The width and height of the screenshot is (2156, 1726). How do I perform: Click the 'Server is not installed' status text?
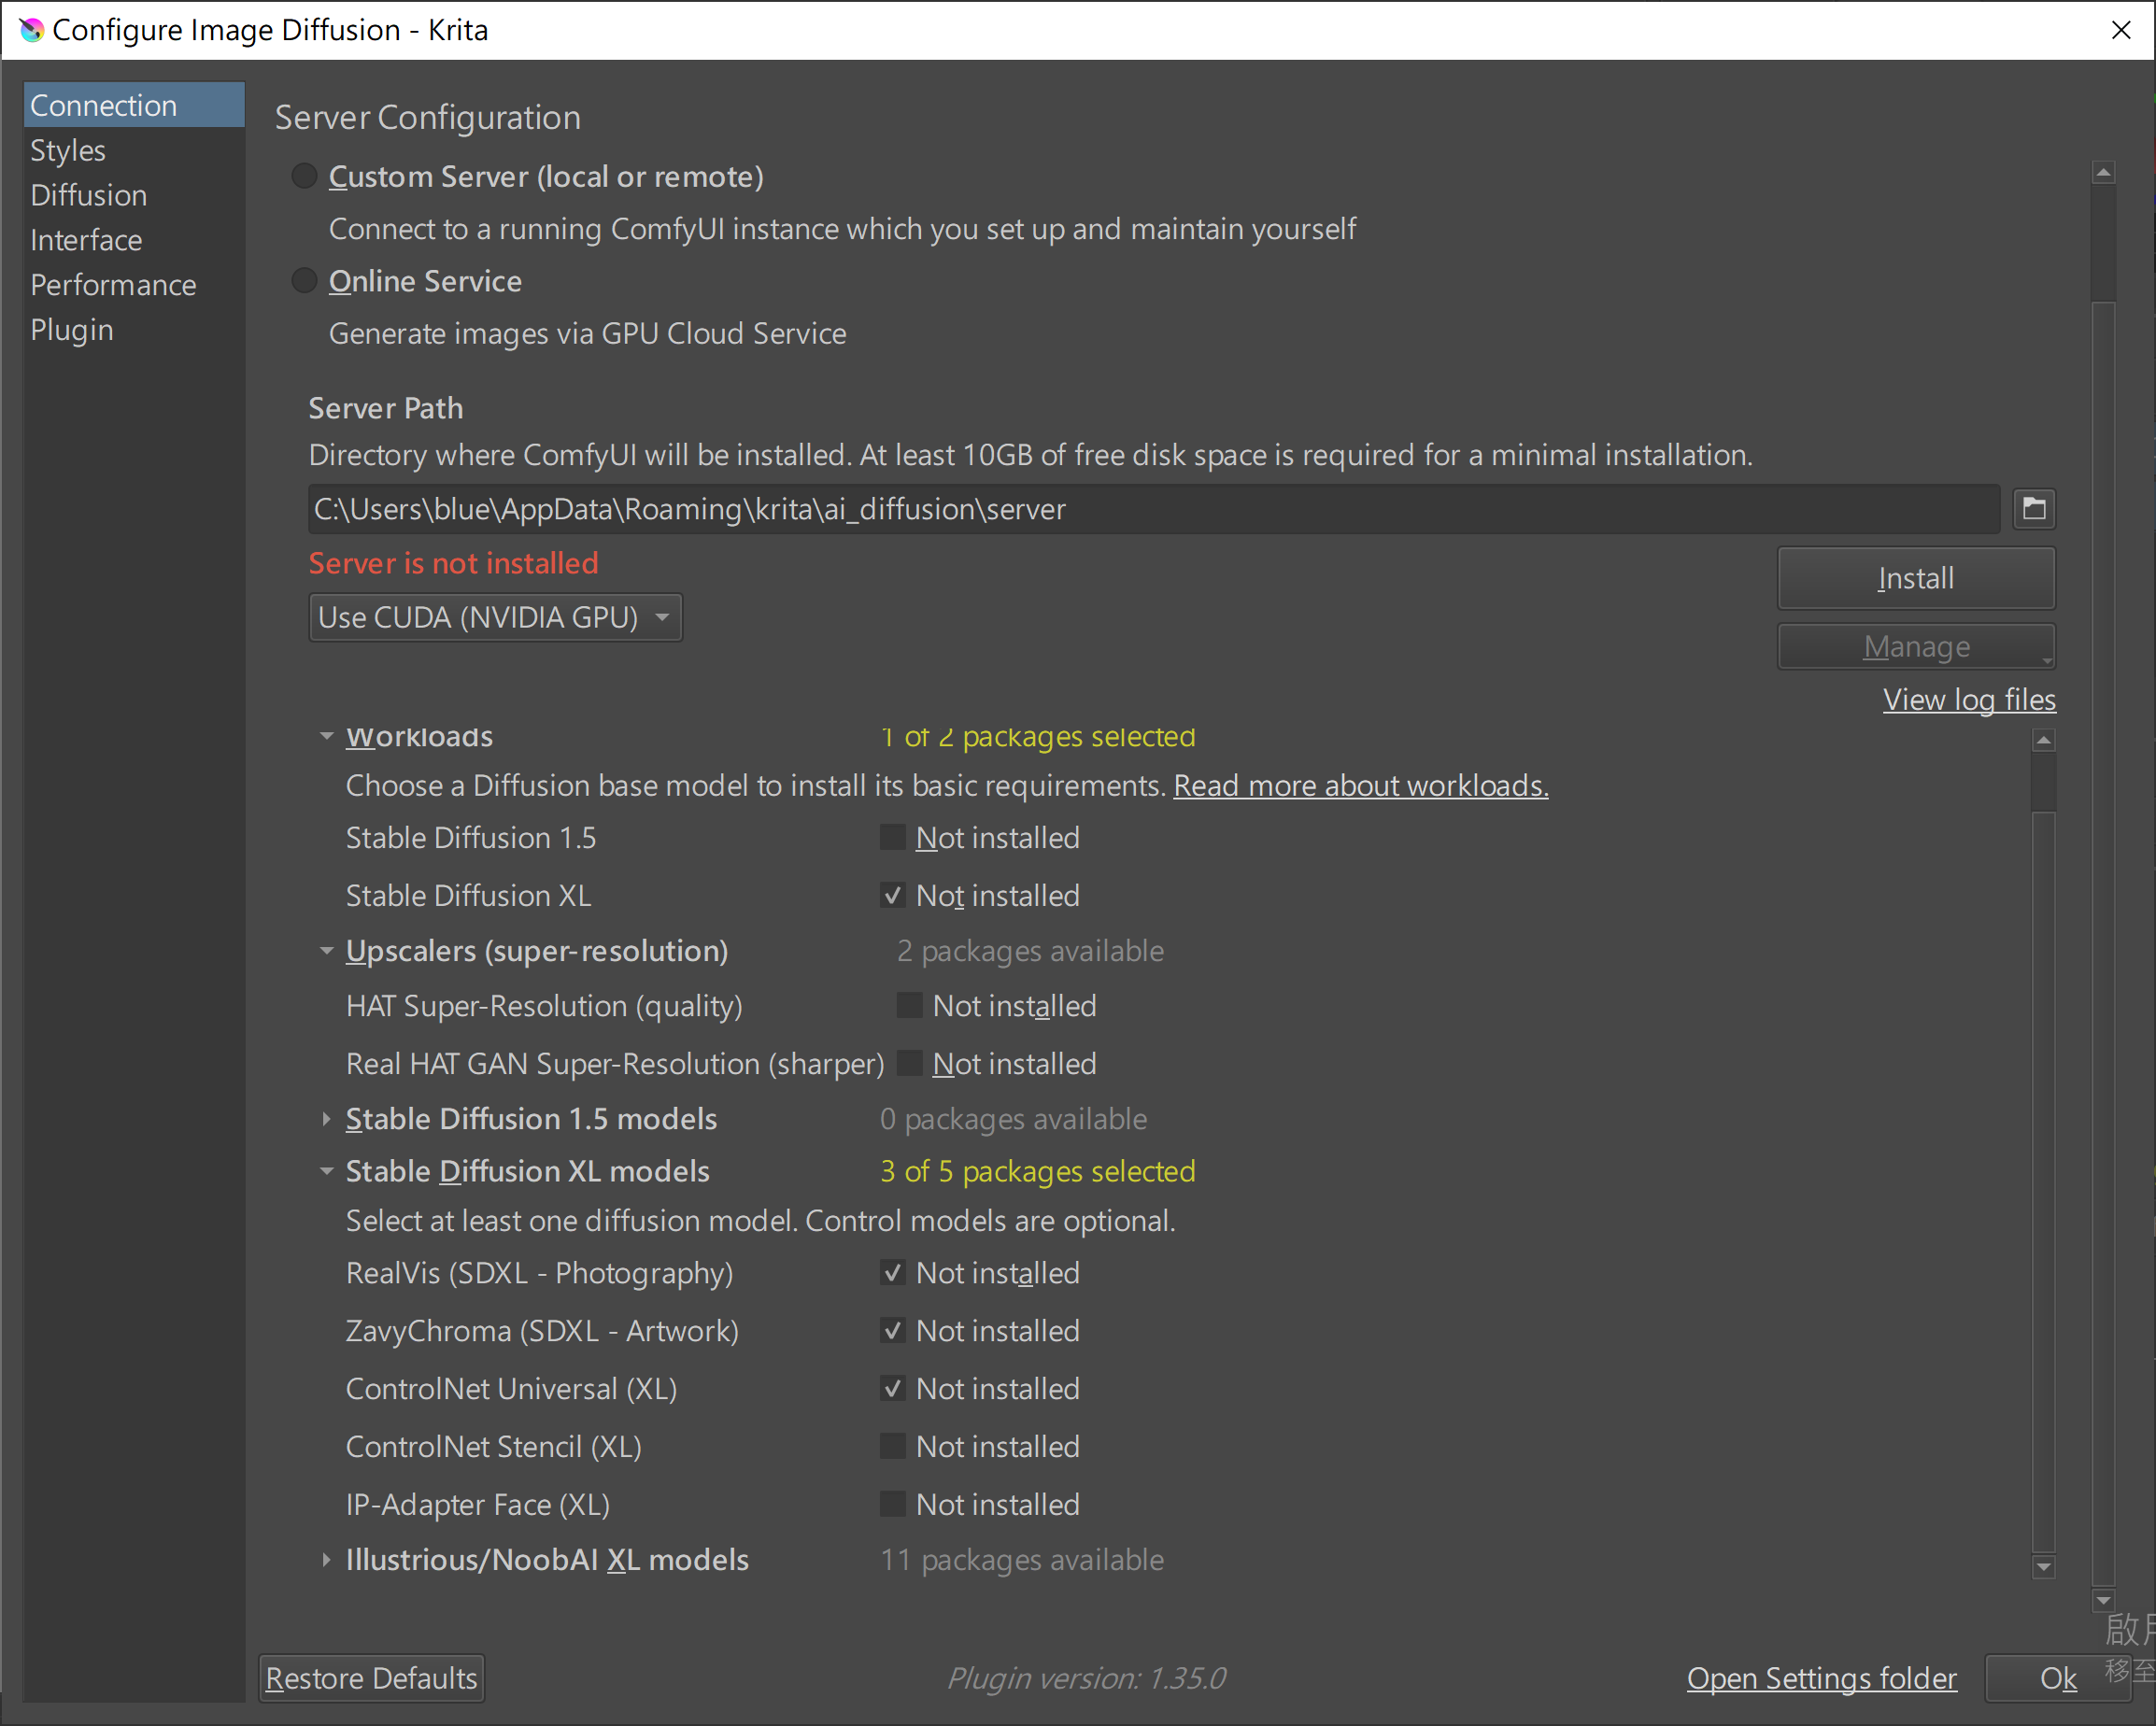coord(453,563)
